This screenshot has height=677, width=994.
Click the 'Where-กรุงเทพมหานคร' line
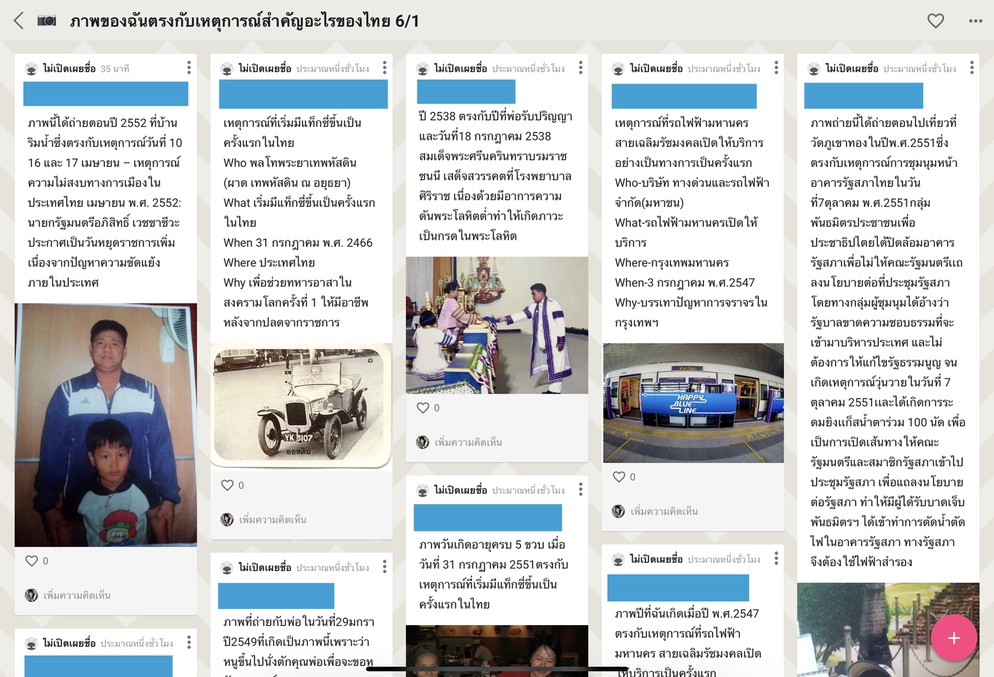tap(672, 262)
